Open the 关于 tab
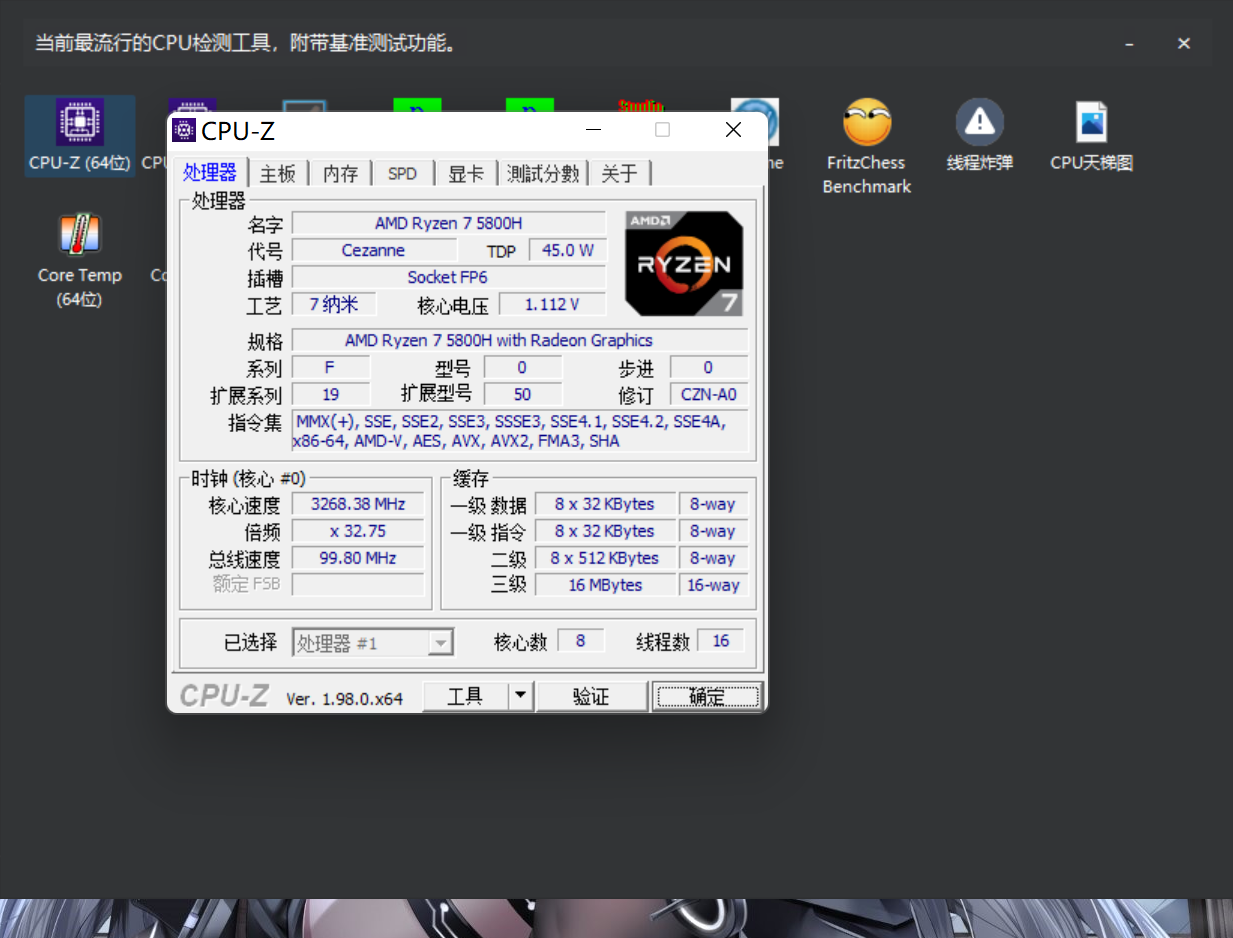 coord(620,174)
